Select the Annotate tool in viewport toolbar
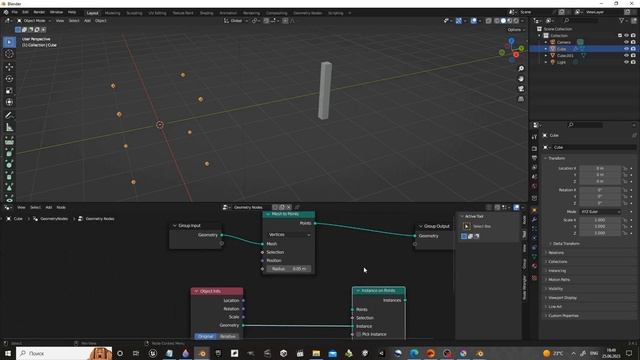Viewport: 640px width, 360px height. (9, 116)
